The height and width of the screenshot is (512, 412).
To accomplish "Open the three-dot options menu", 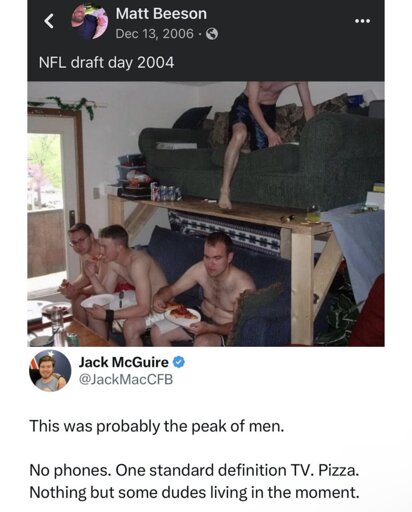I will tap(362, 21).
